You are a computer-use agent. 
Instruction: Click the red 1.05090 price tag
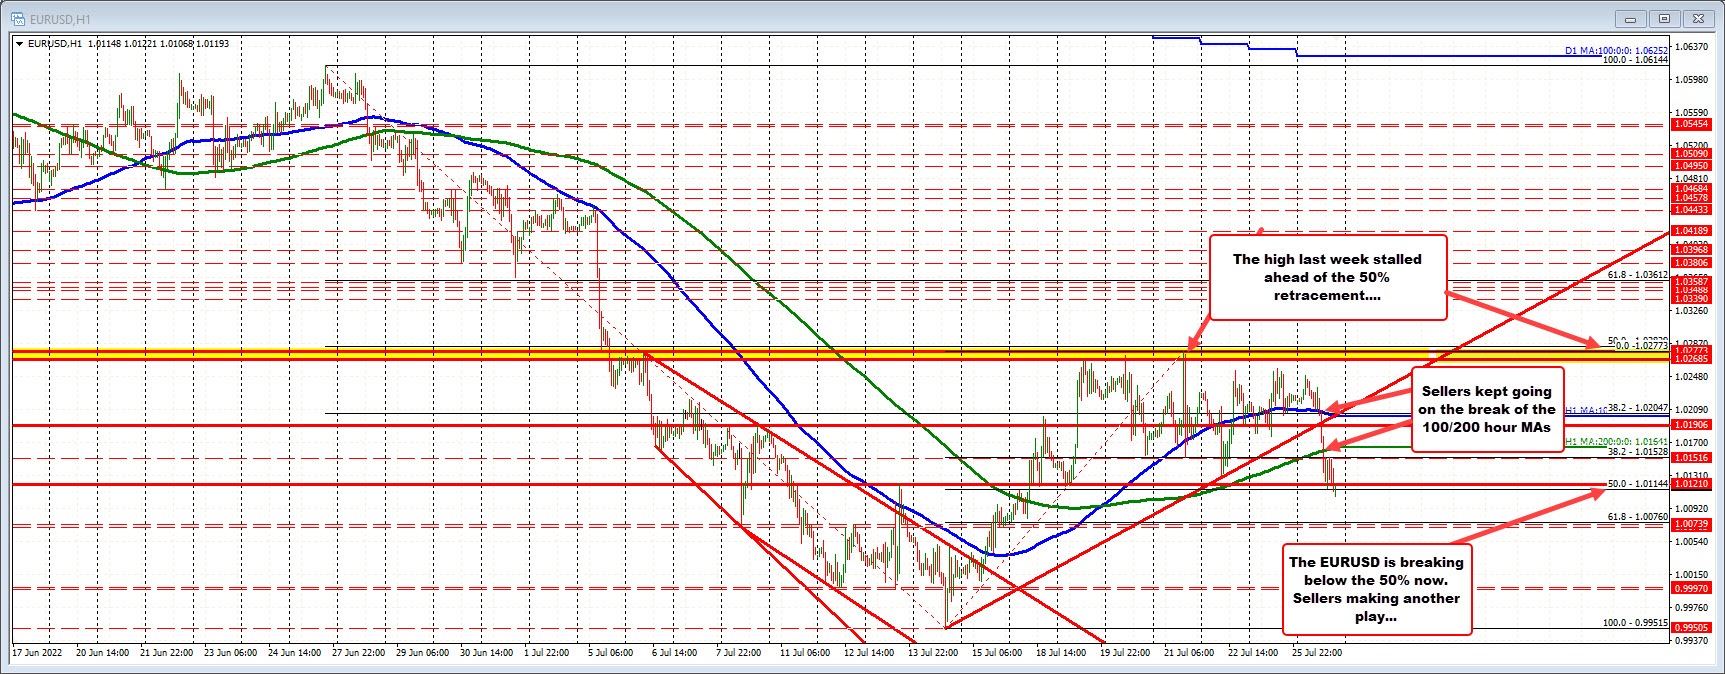pyautogui.click(x=1691, y=154)
